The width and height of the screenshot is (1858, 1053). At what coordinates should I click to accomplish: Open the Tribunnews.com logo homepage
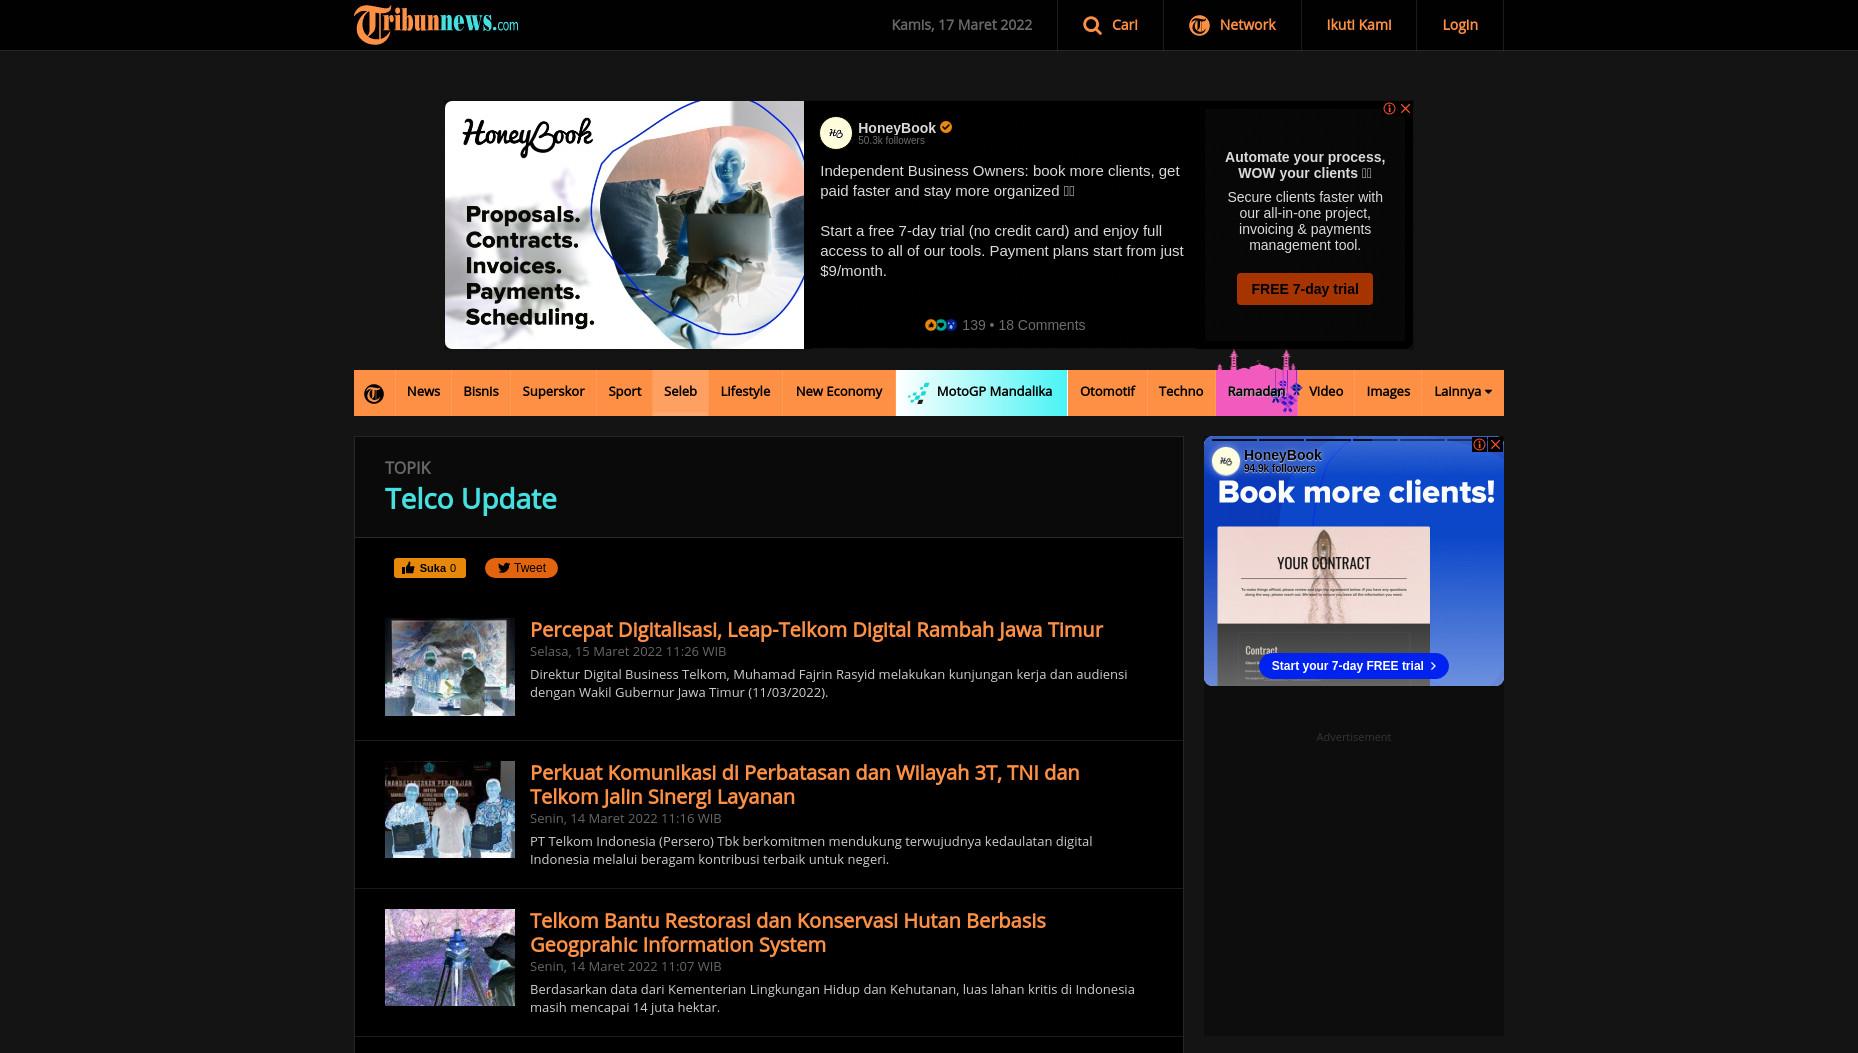[x=436, y=24]
